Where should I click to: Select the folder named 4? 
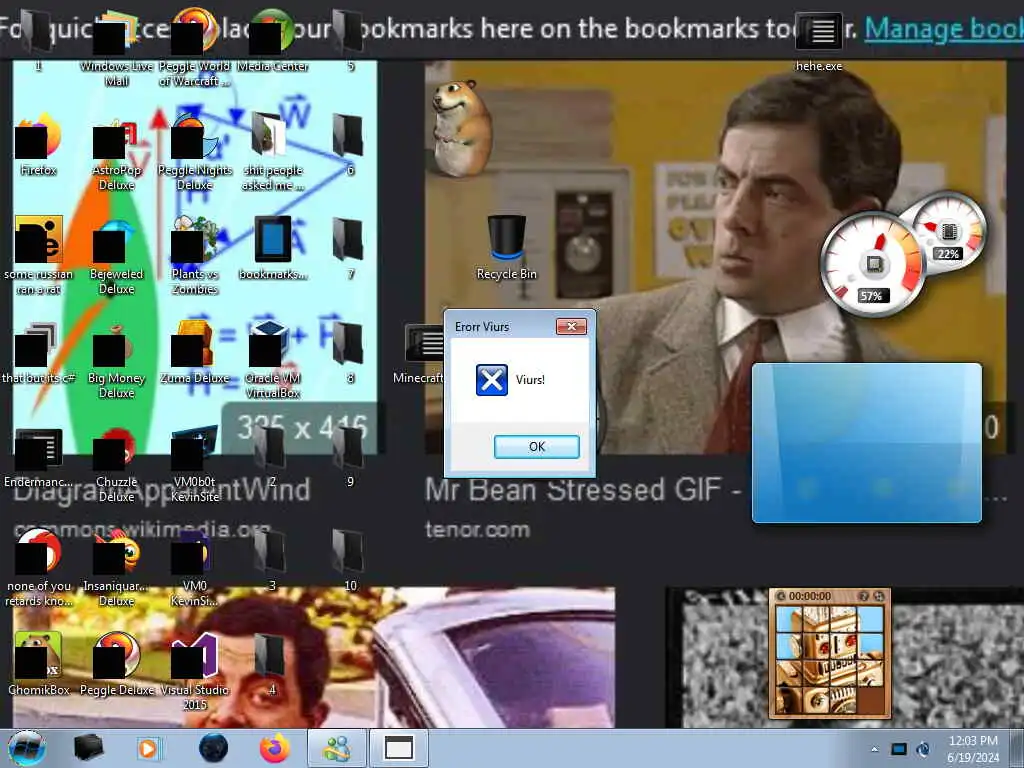[x=272, y=665]
